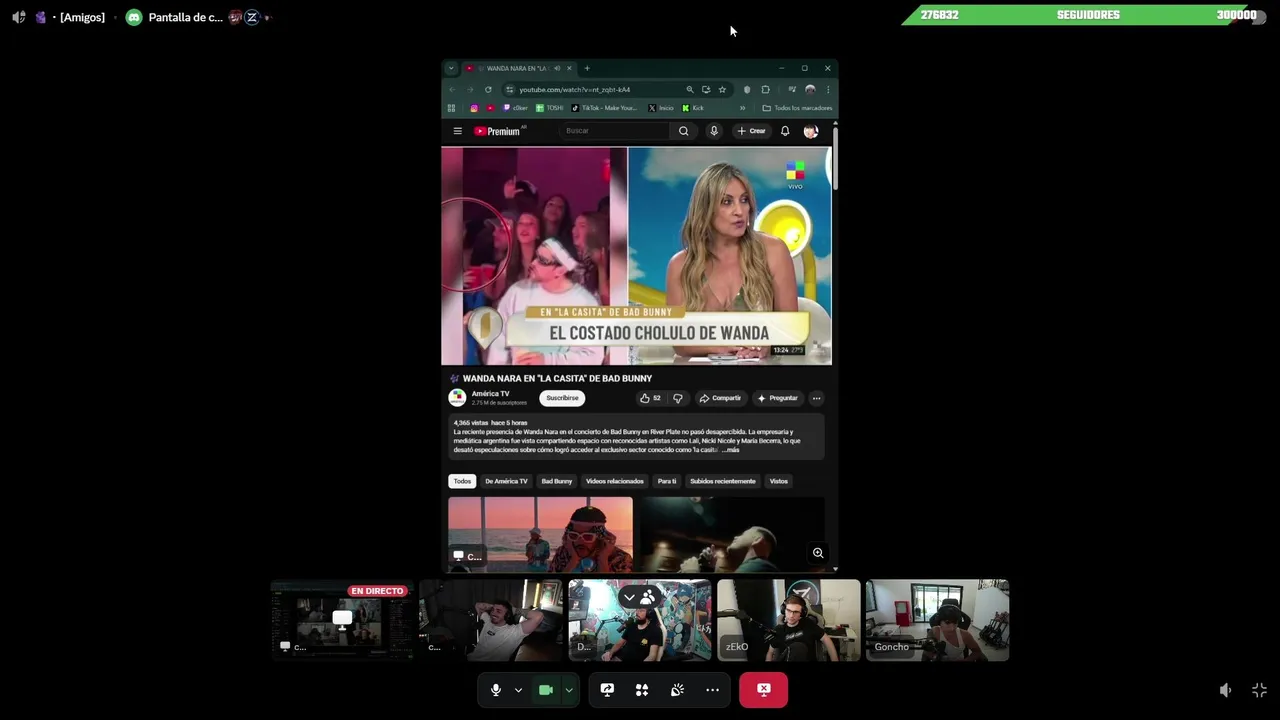Select zEkO's video tile

[x=788, y=620]
